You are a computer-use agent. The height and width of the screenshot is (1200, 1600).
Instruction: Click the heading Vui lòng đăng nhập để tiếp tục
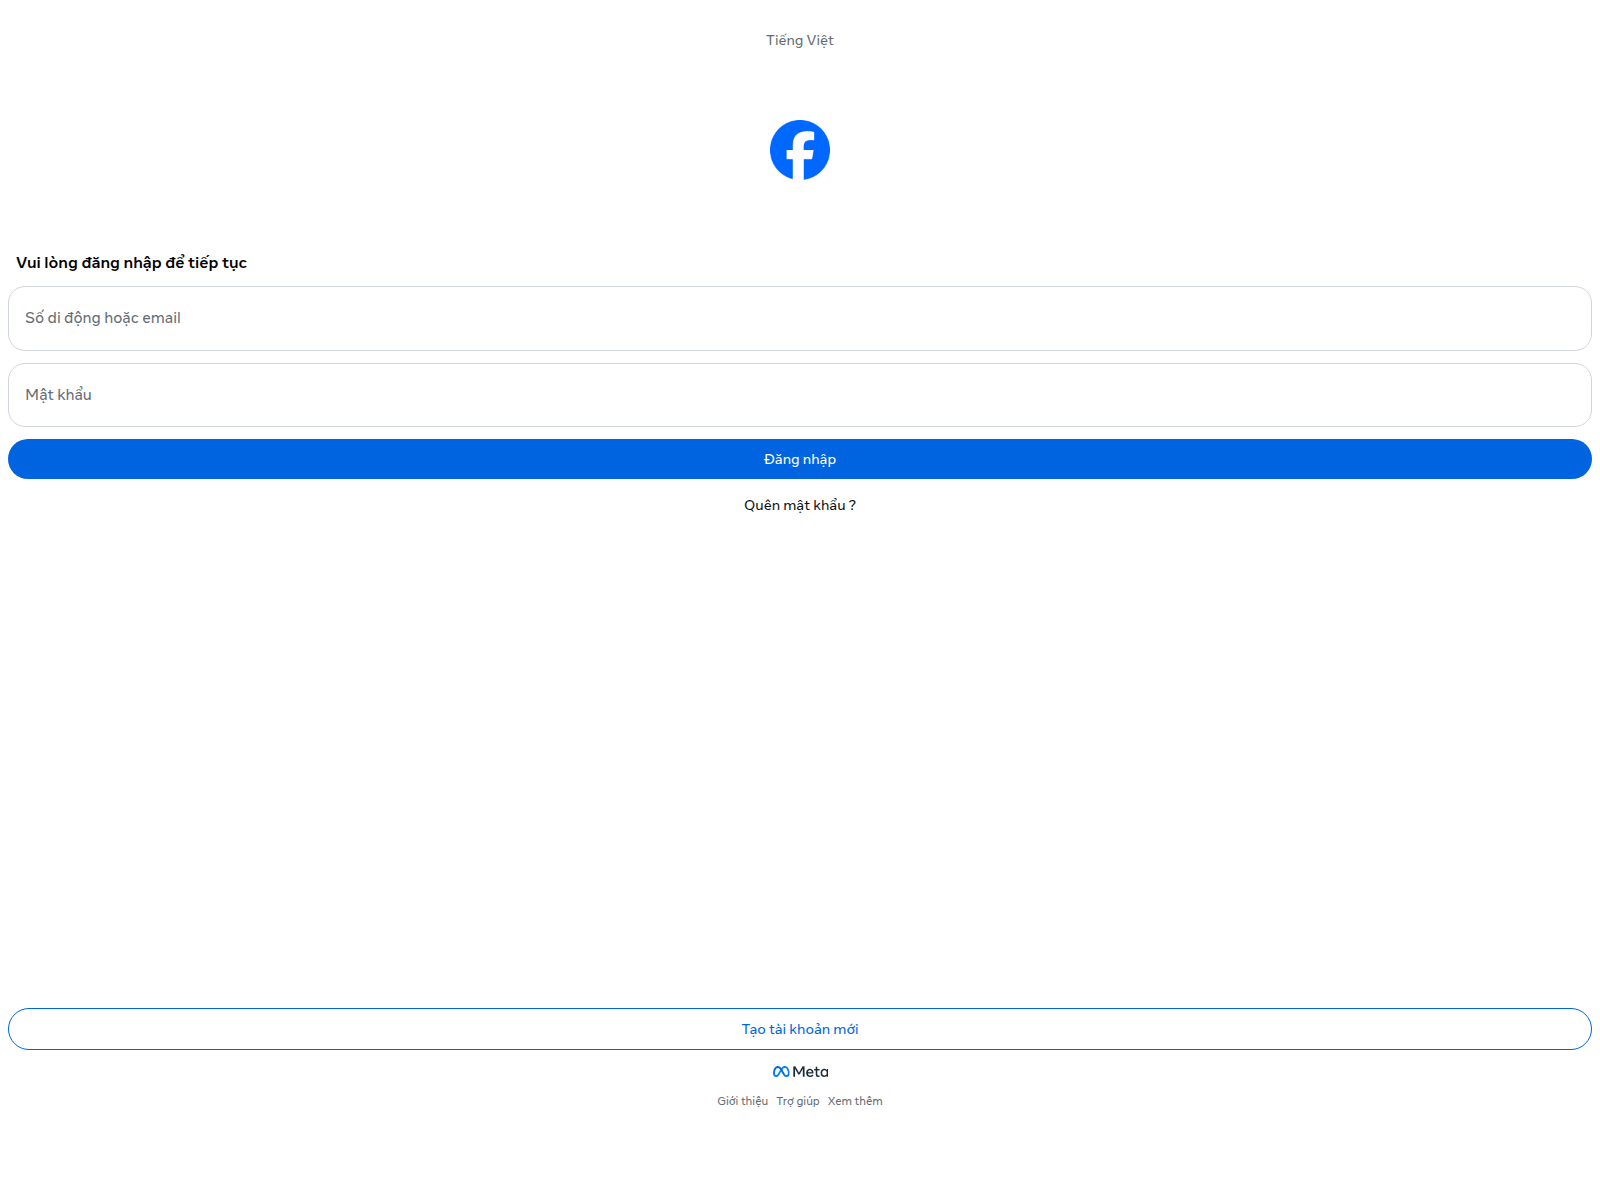click(131, 262)
